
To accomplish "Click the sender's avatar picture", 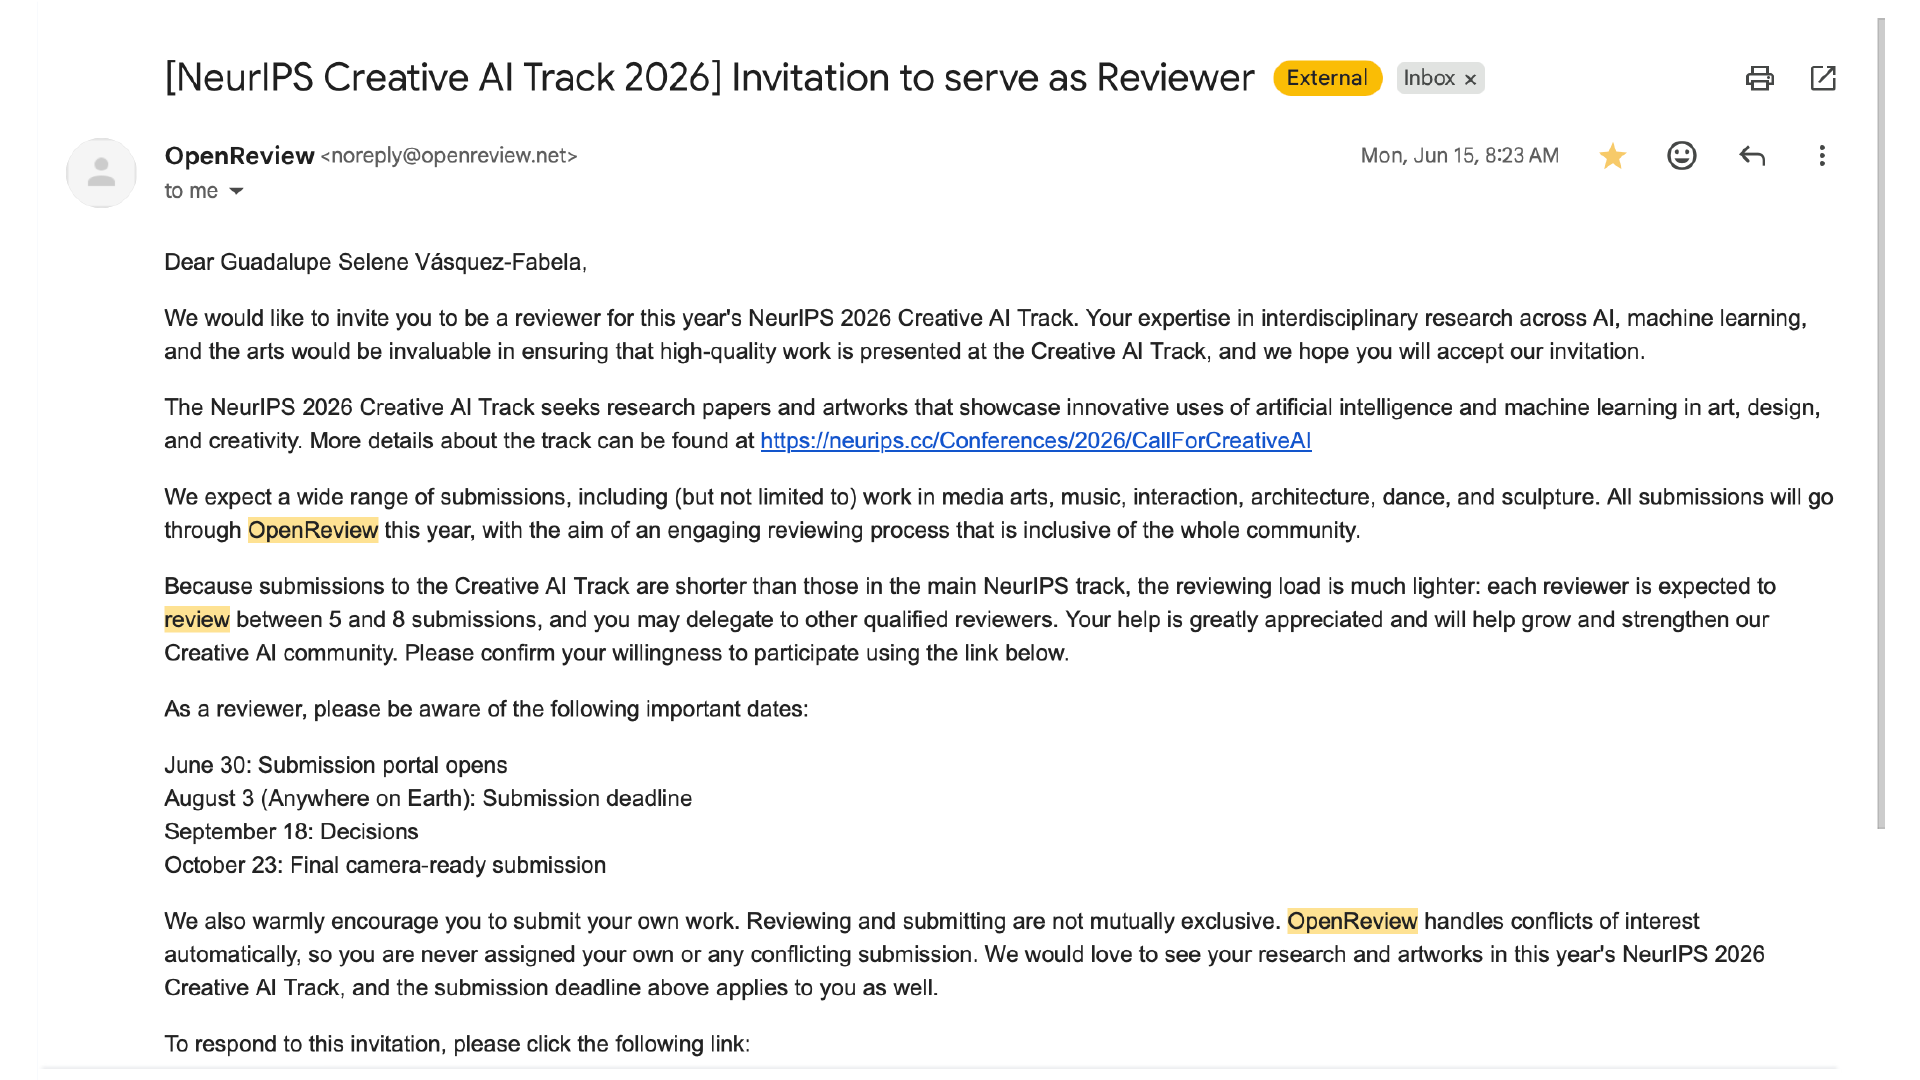I will (x=101, y=173).
